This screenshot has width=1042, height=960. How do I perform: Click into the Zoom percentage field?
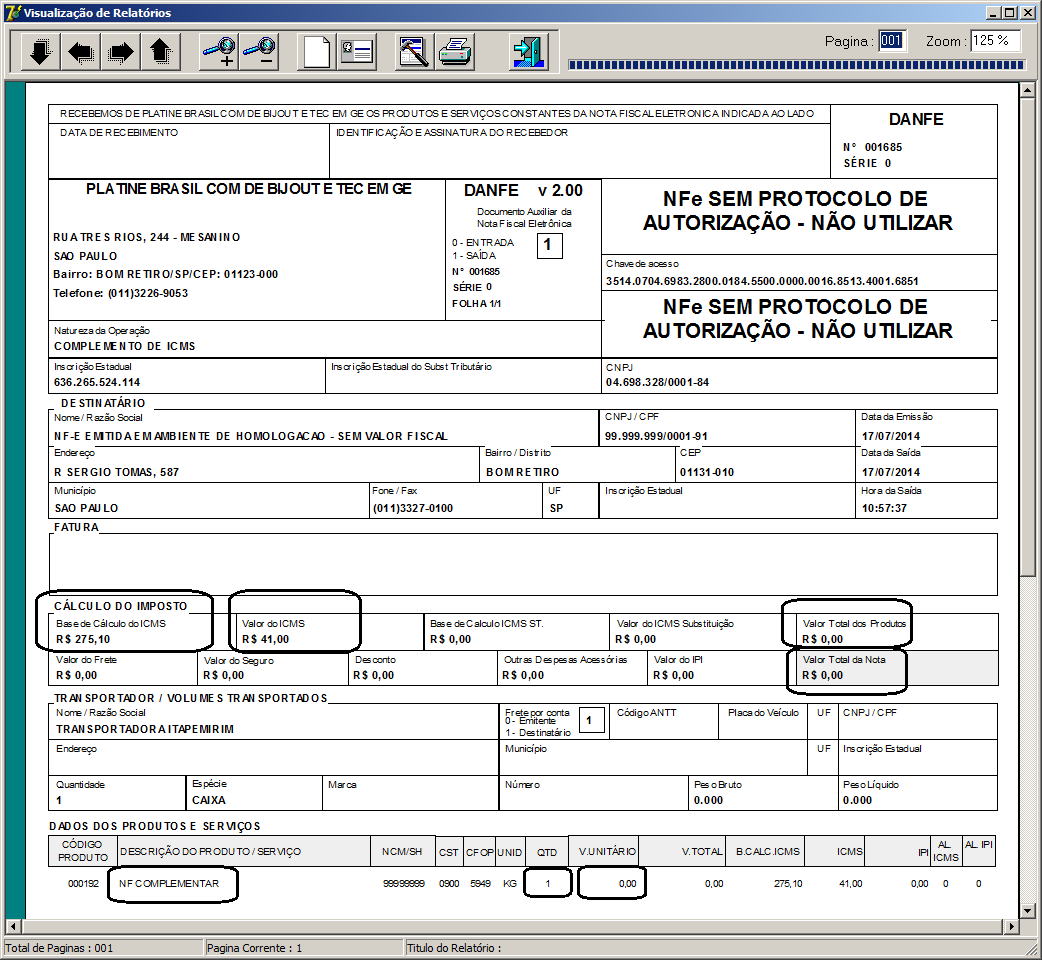(x=997, y=41)
